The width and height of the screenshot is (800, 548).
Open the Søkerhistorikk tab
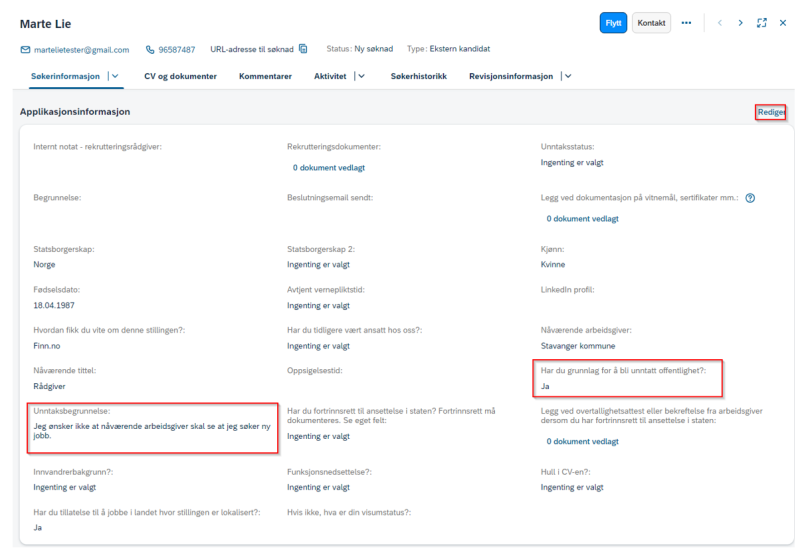pyautogui.click(x=419, y=76)
